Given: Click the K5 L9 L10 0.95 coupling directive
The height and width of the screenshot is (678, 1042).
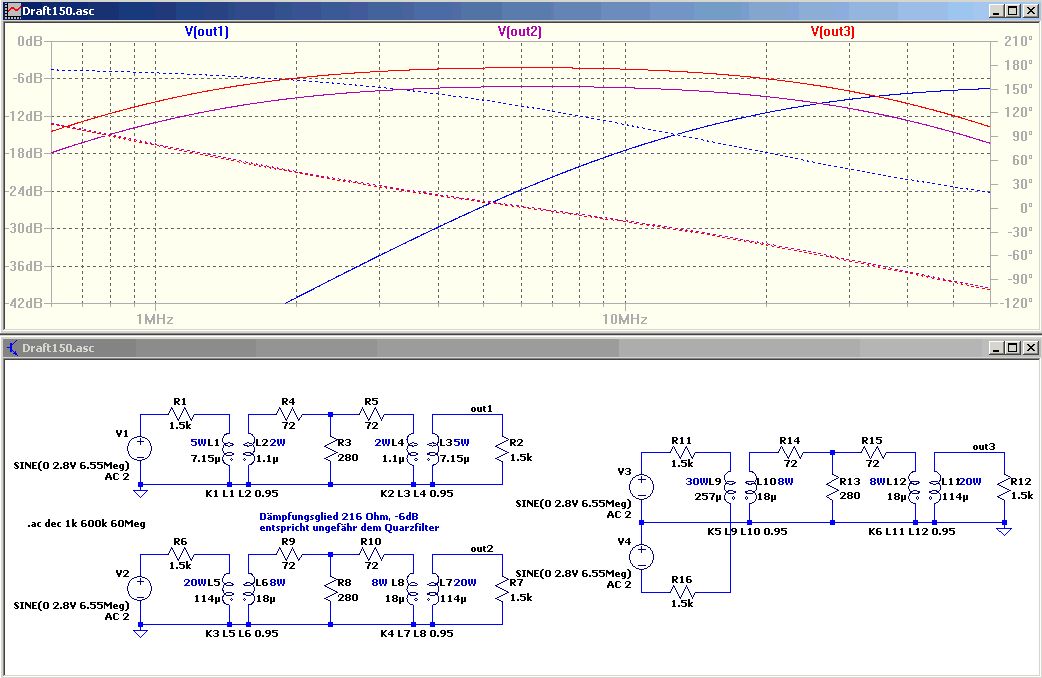Looking at the screenshot, I should pos(748,531).
